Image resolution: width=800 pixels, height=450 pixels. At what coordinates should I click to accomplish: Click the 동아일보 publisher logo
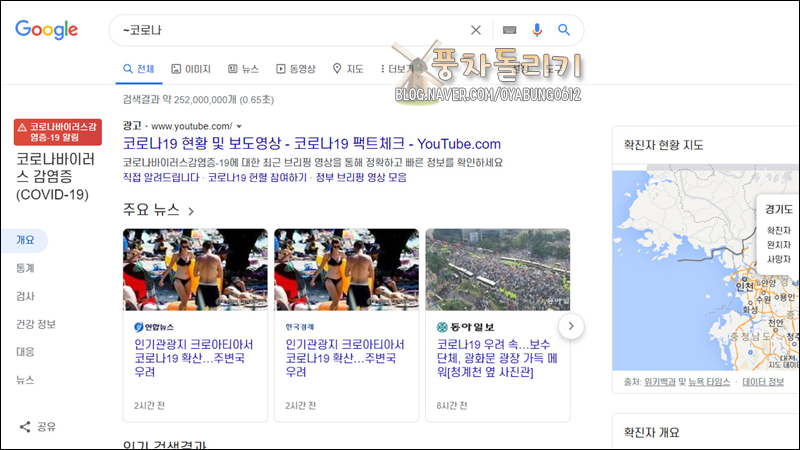[465, 327]
